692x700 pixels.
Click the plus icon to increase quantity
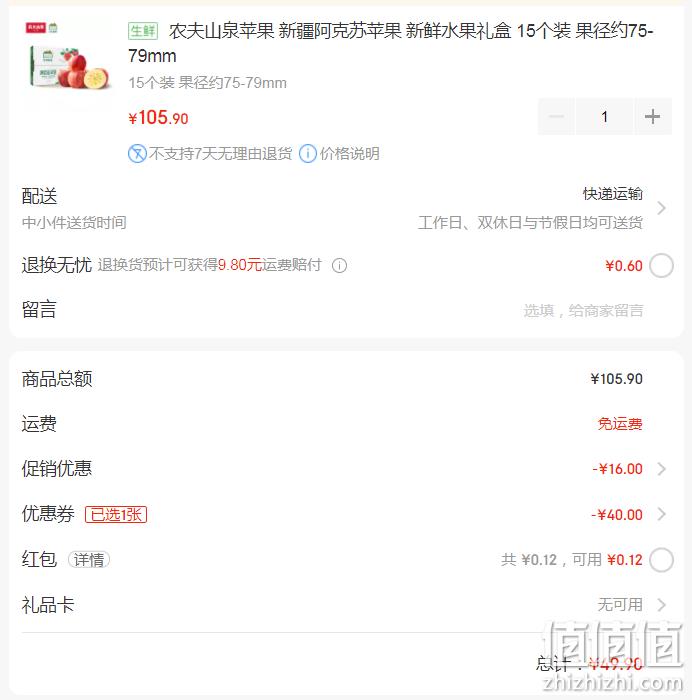(x=652, y=117)
